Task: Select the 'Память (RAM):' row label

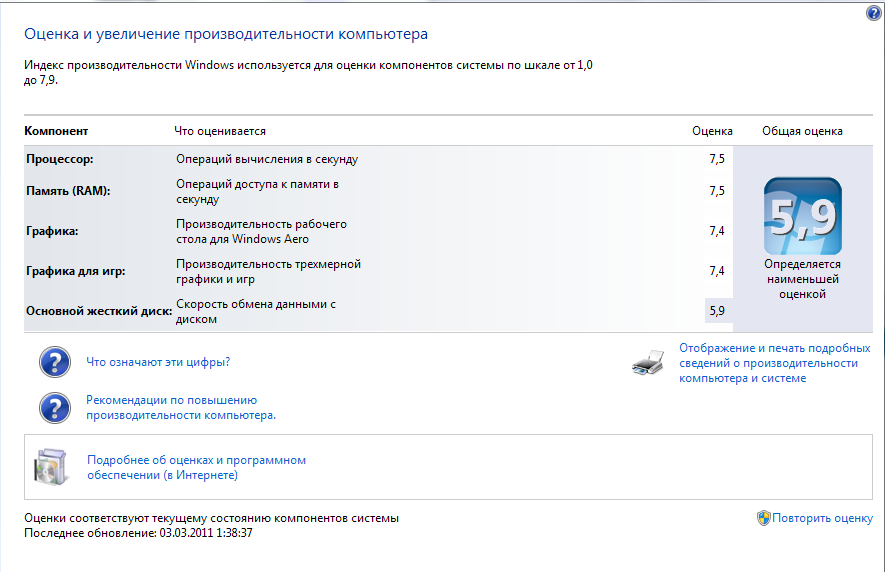Action: 68,191
